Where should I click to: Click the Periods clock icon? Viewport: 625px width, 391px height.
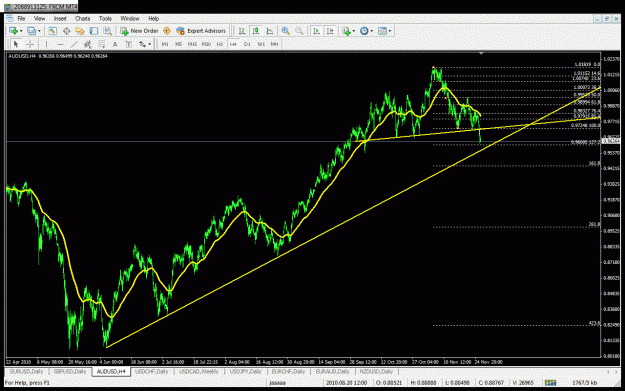(364, 31)
